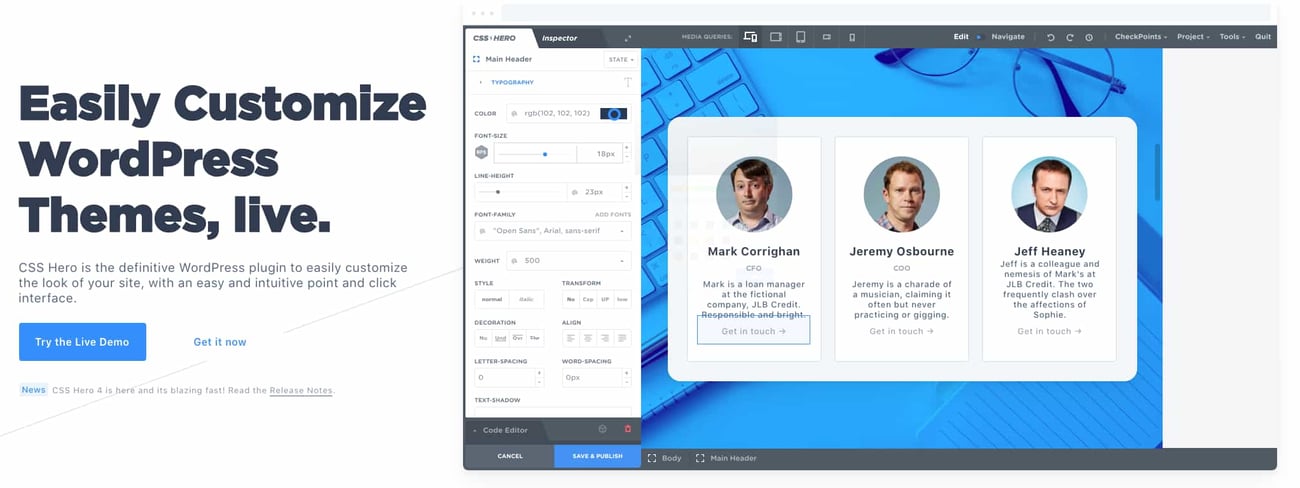The width and height of the screenshot is (1300, 488).
Task: Click the panel expand arrows icon
Action: tap(628, 38)
